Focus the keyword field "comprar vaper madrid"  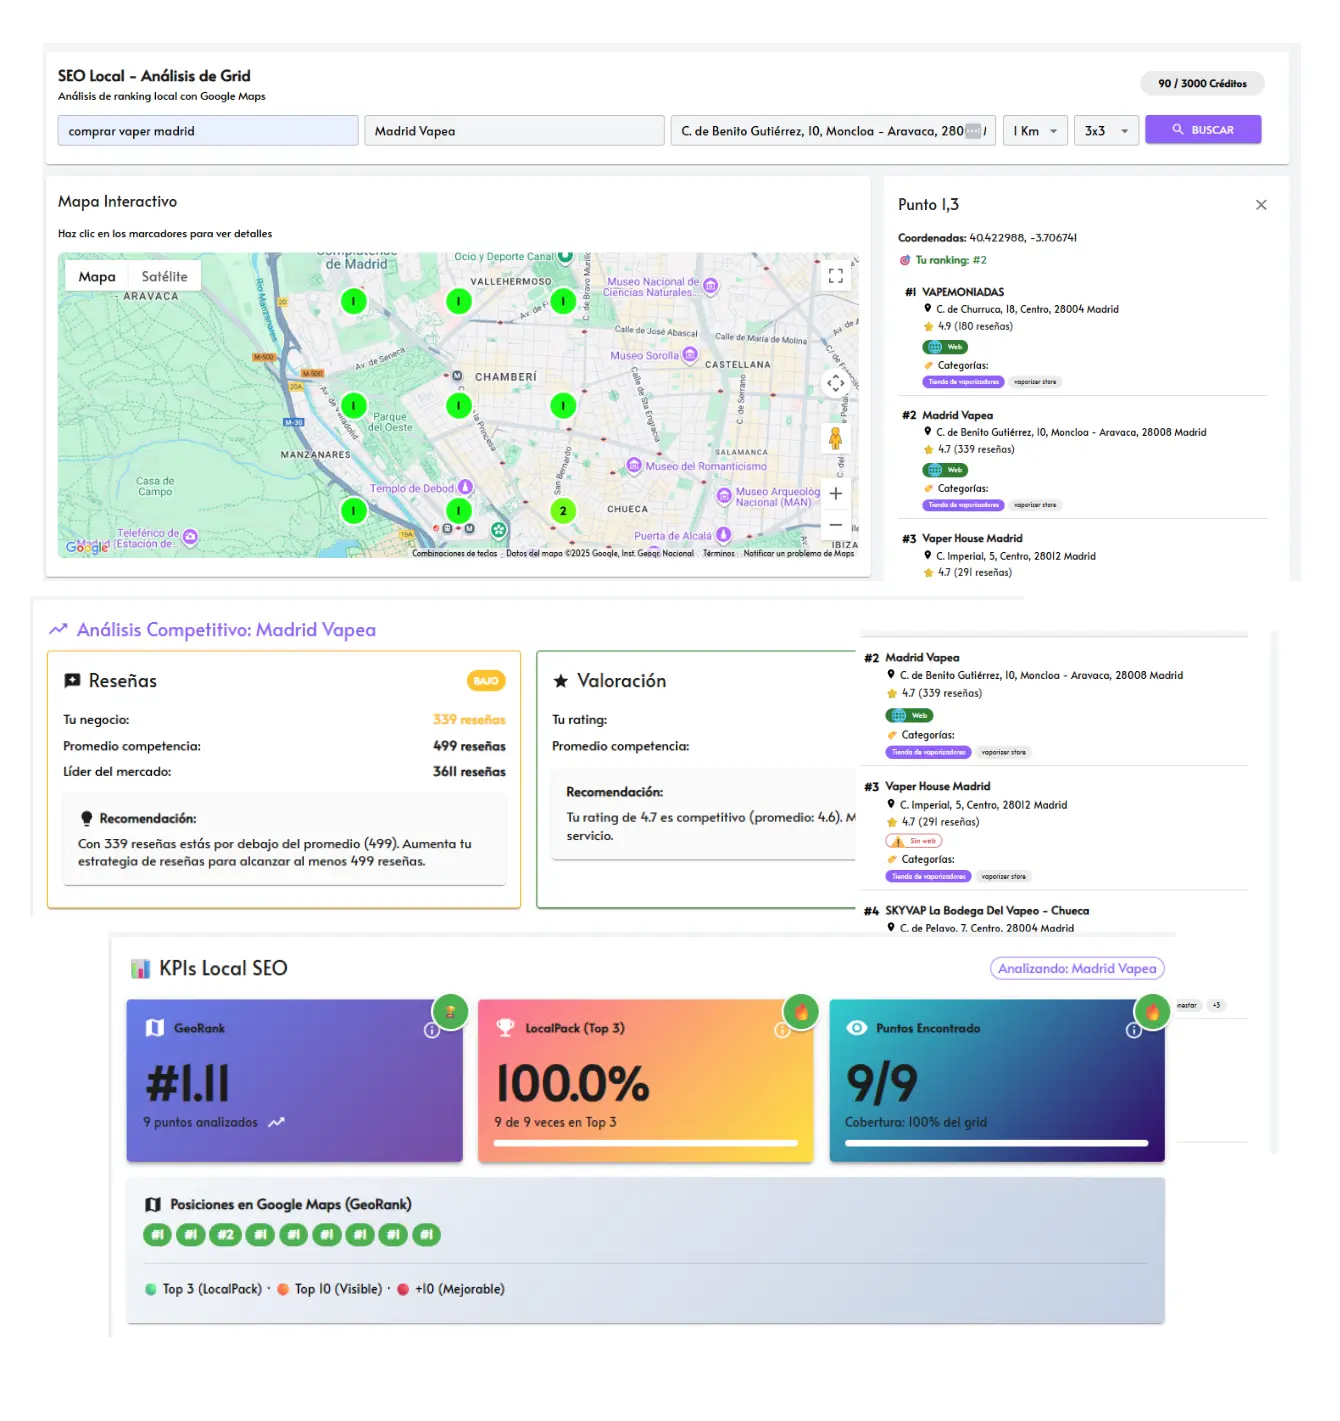tap(208, 131)
